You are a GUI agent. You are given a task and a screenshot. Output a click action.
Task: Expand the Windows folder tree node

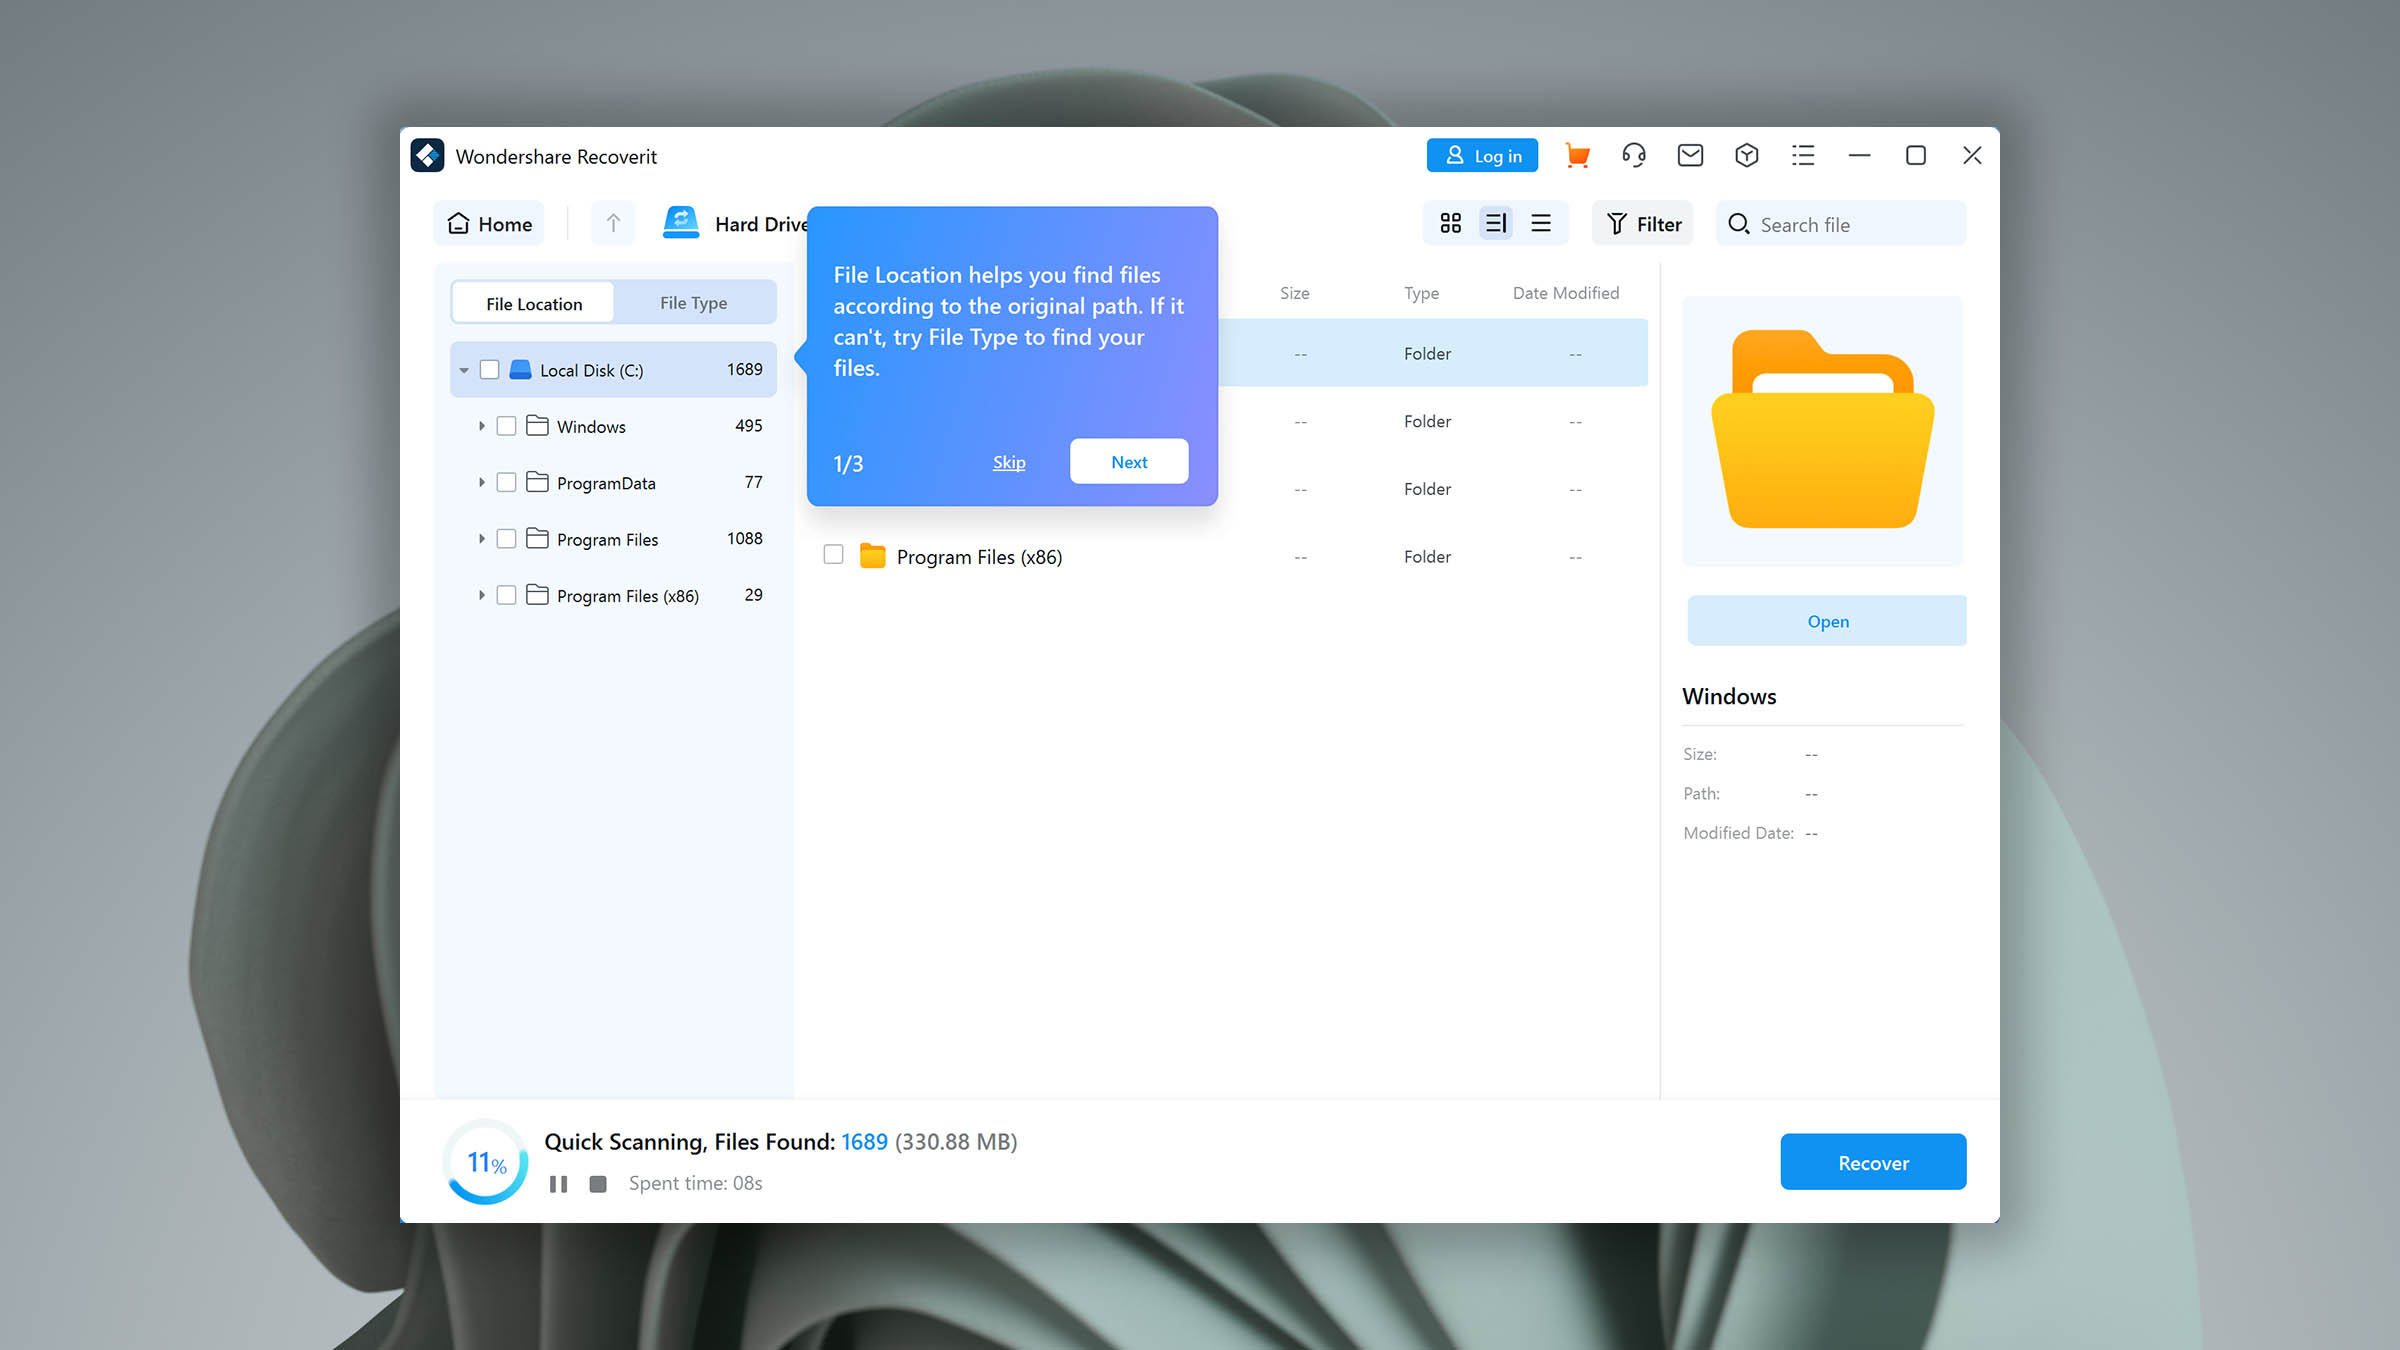coord(481,426)
